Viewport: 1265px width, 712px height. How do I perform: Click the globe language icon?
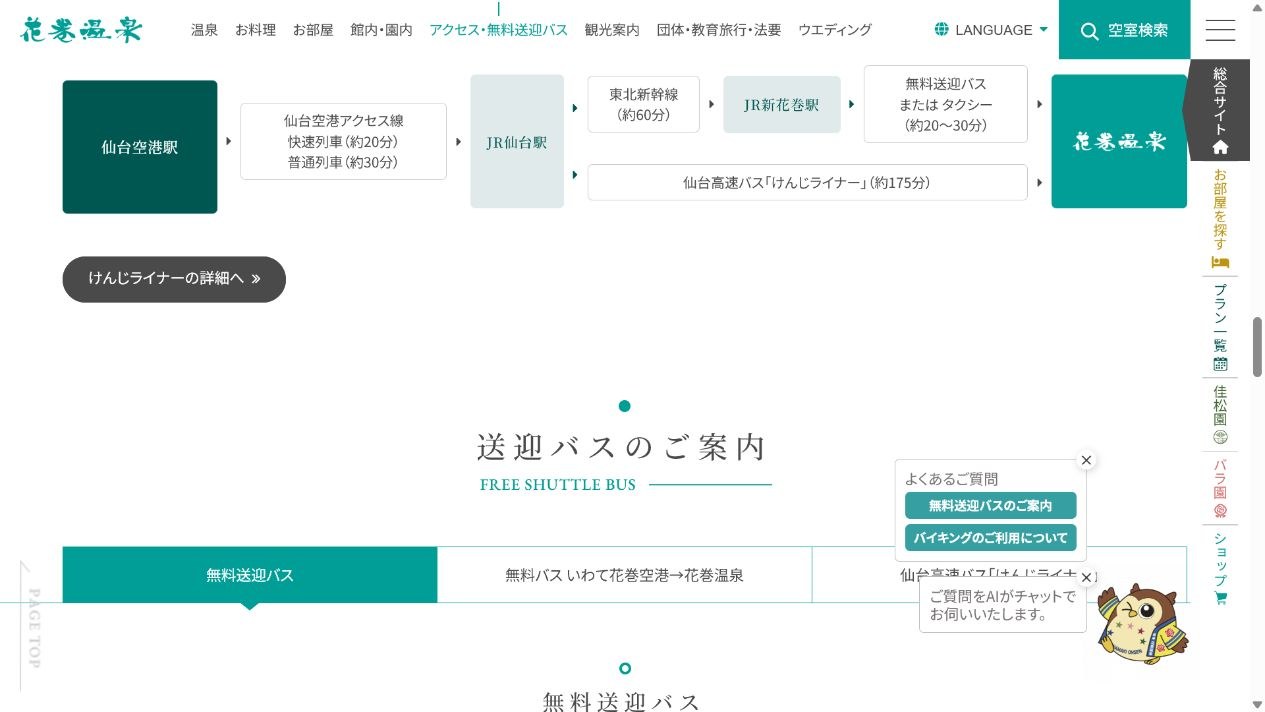pyautogui.click(x=941, y=29)
